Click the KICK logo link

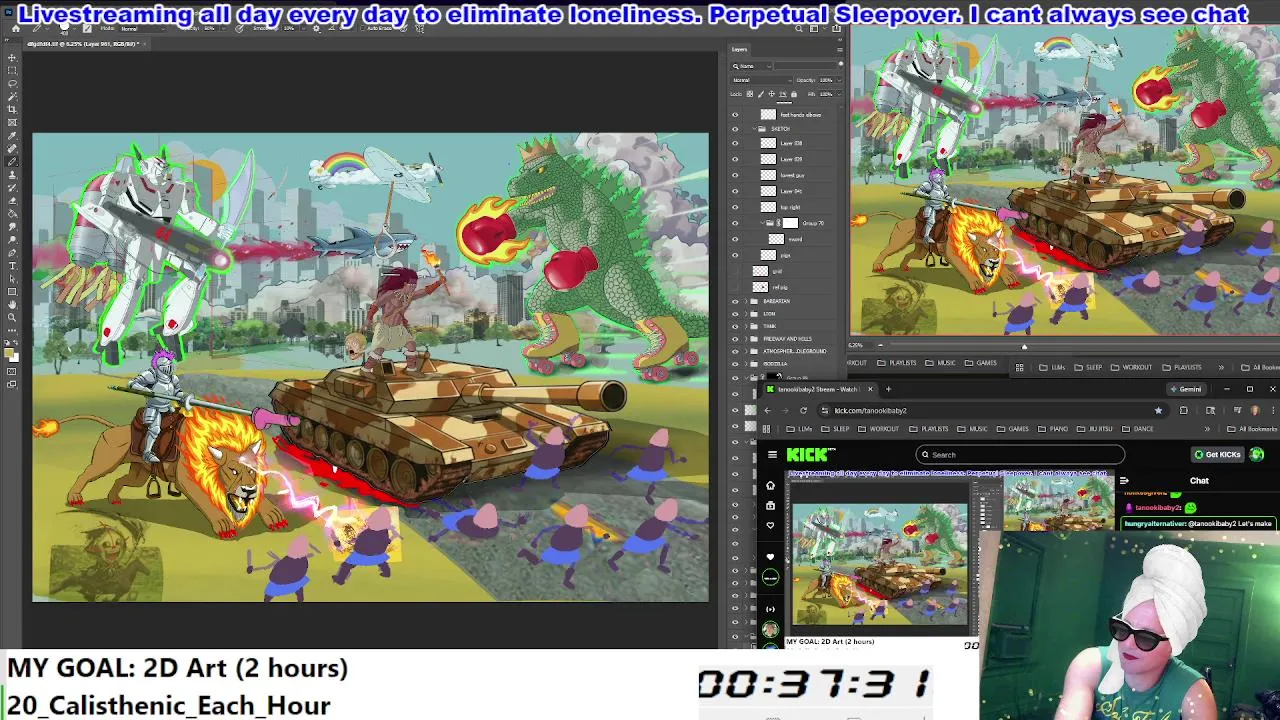click(x=810, y=455)
